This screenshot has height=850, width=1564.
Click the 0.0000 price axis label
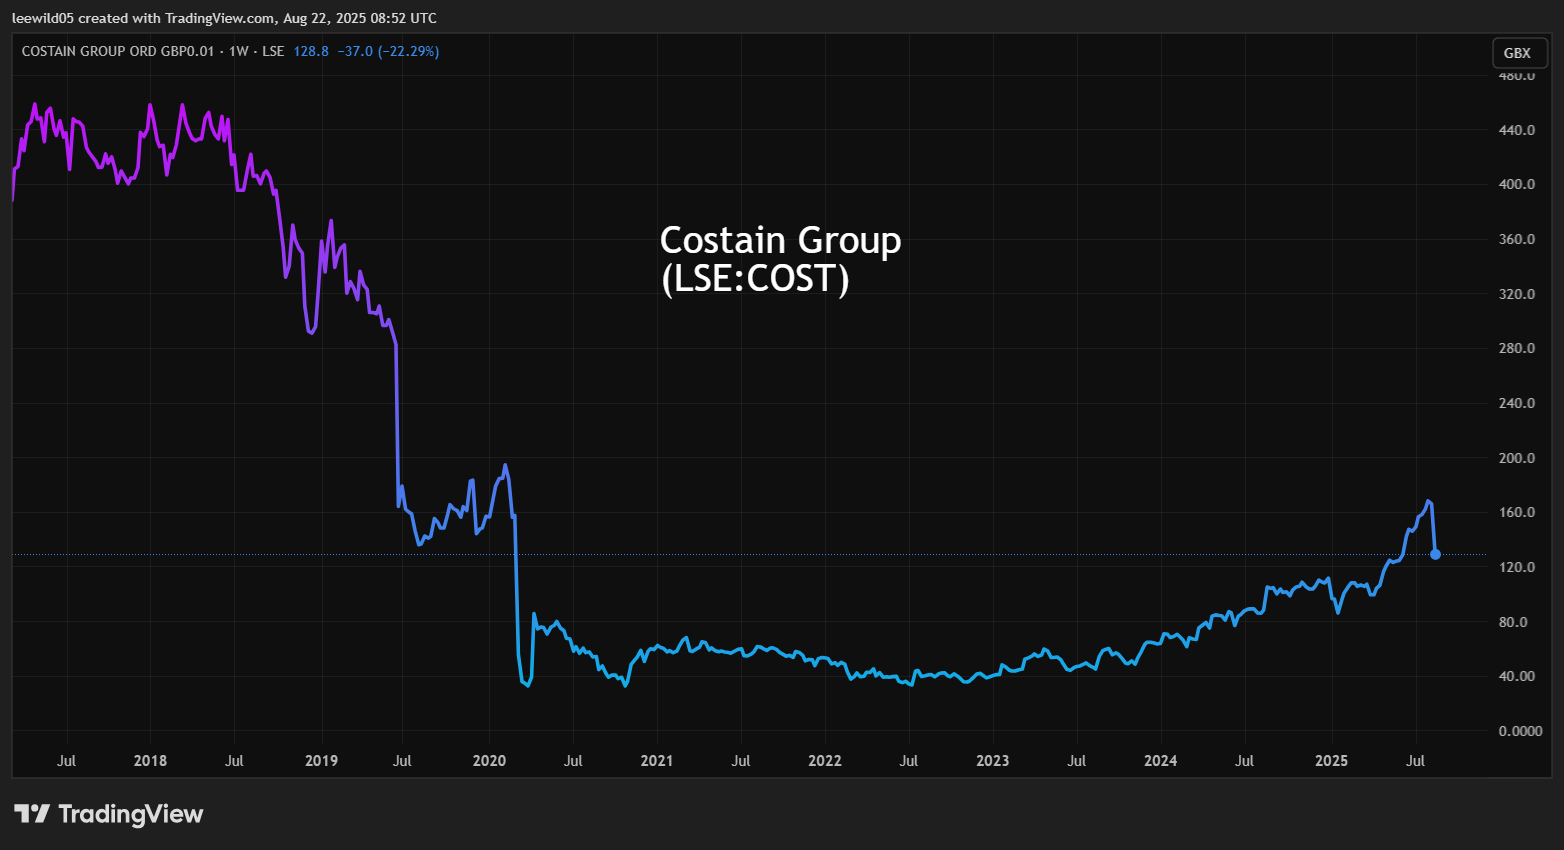point(1520,731)
